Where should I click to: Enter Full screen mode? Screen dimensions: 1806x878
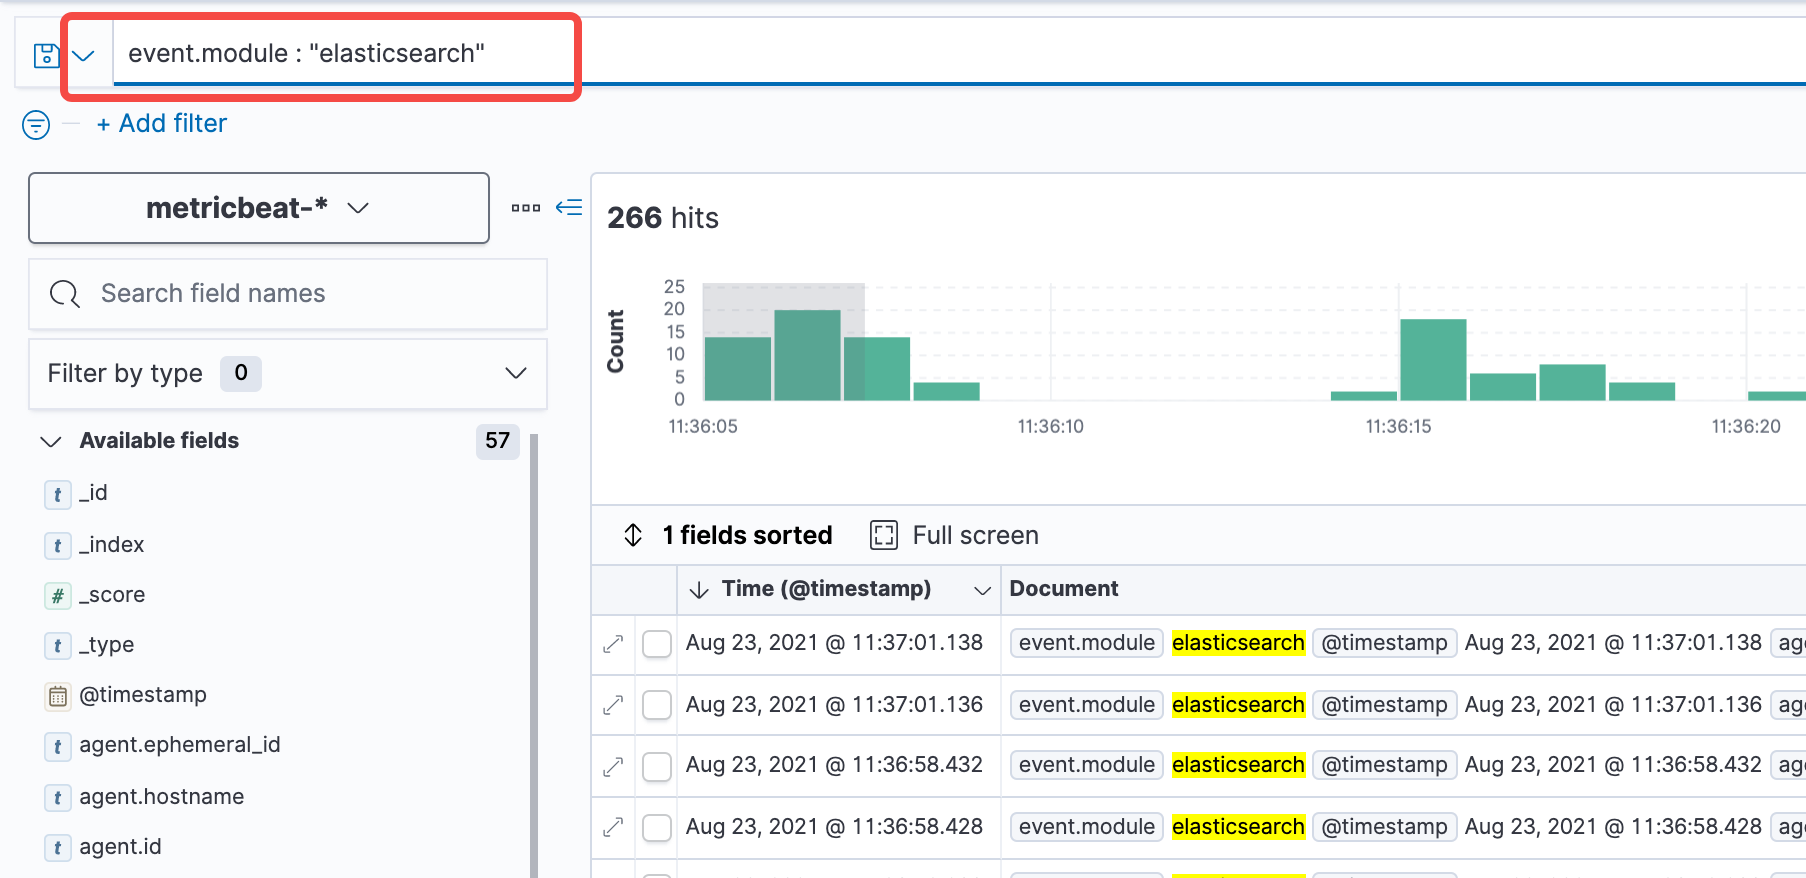click(x=955, y=535)
